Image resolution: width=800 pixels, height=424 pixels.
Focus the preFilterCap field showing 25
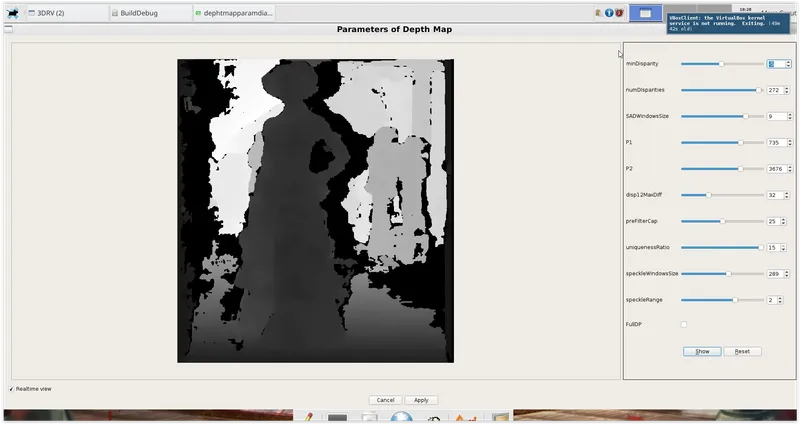[x=773, y=221]
